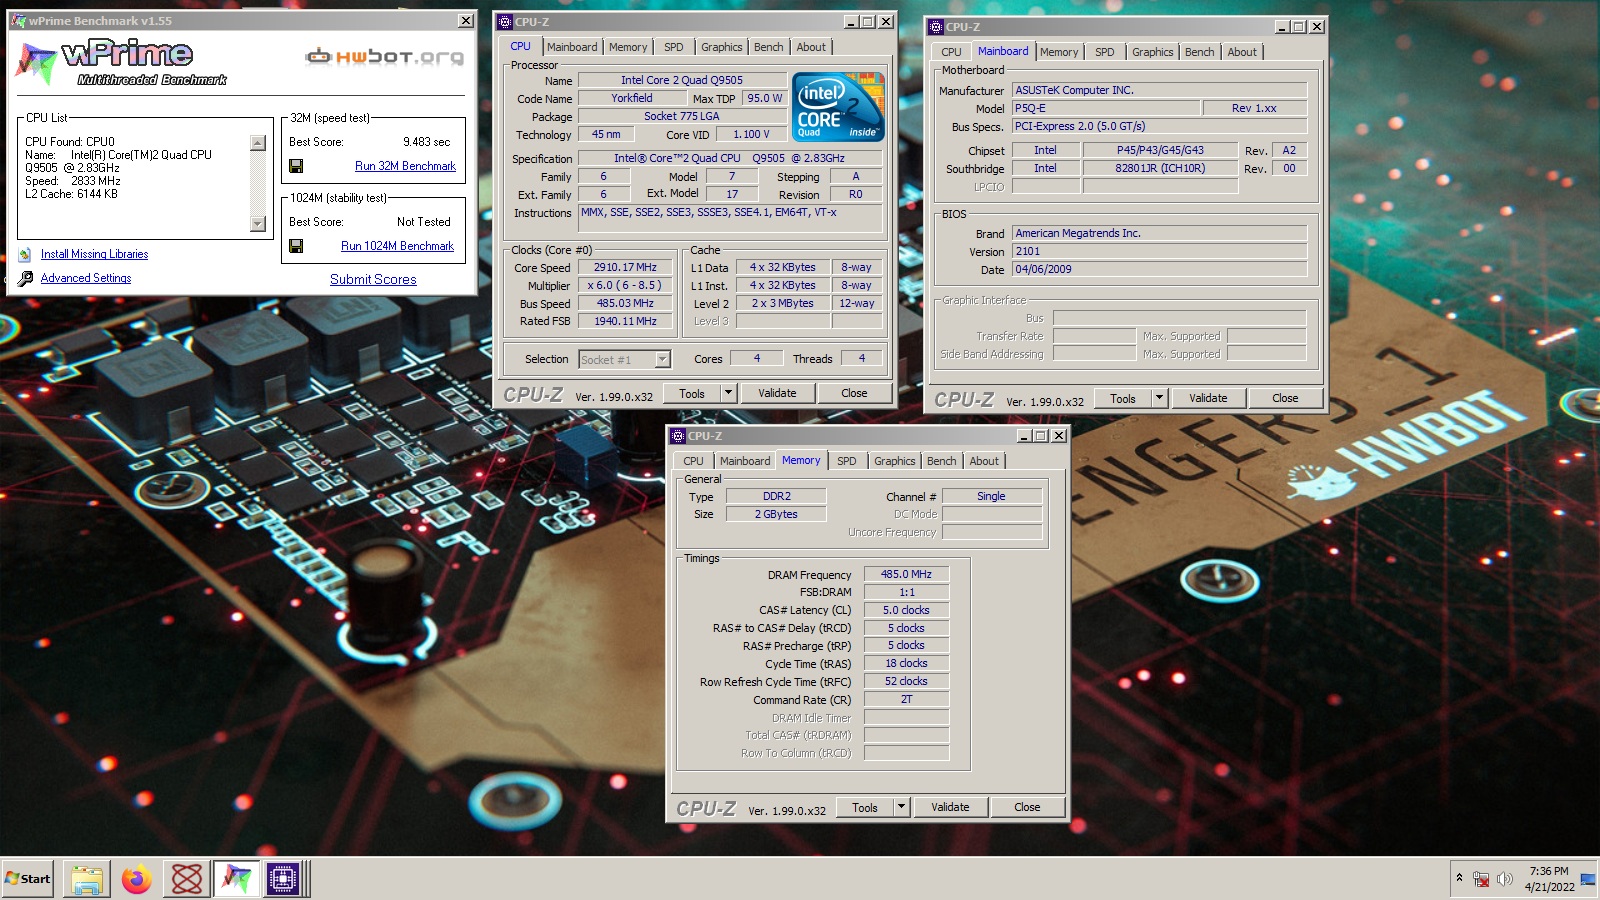Click the Core Speed 2910.17 MHz value
This screenshot has height=900, width=1600.
pyautogui.click(x=625, y=268)
